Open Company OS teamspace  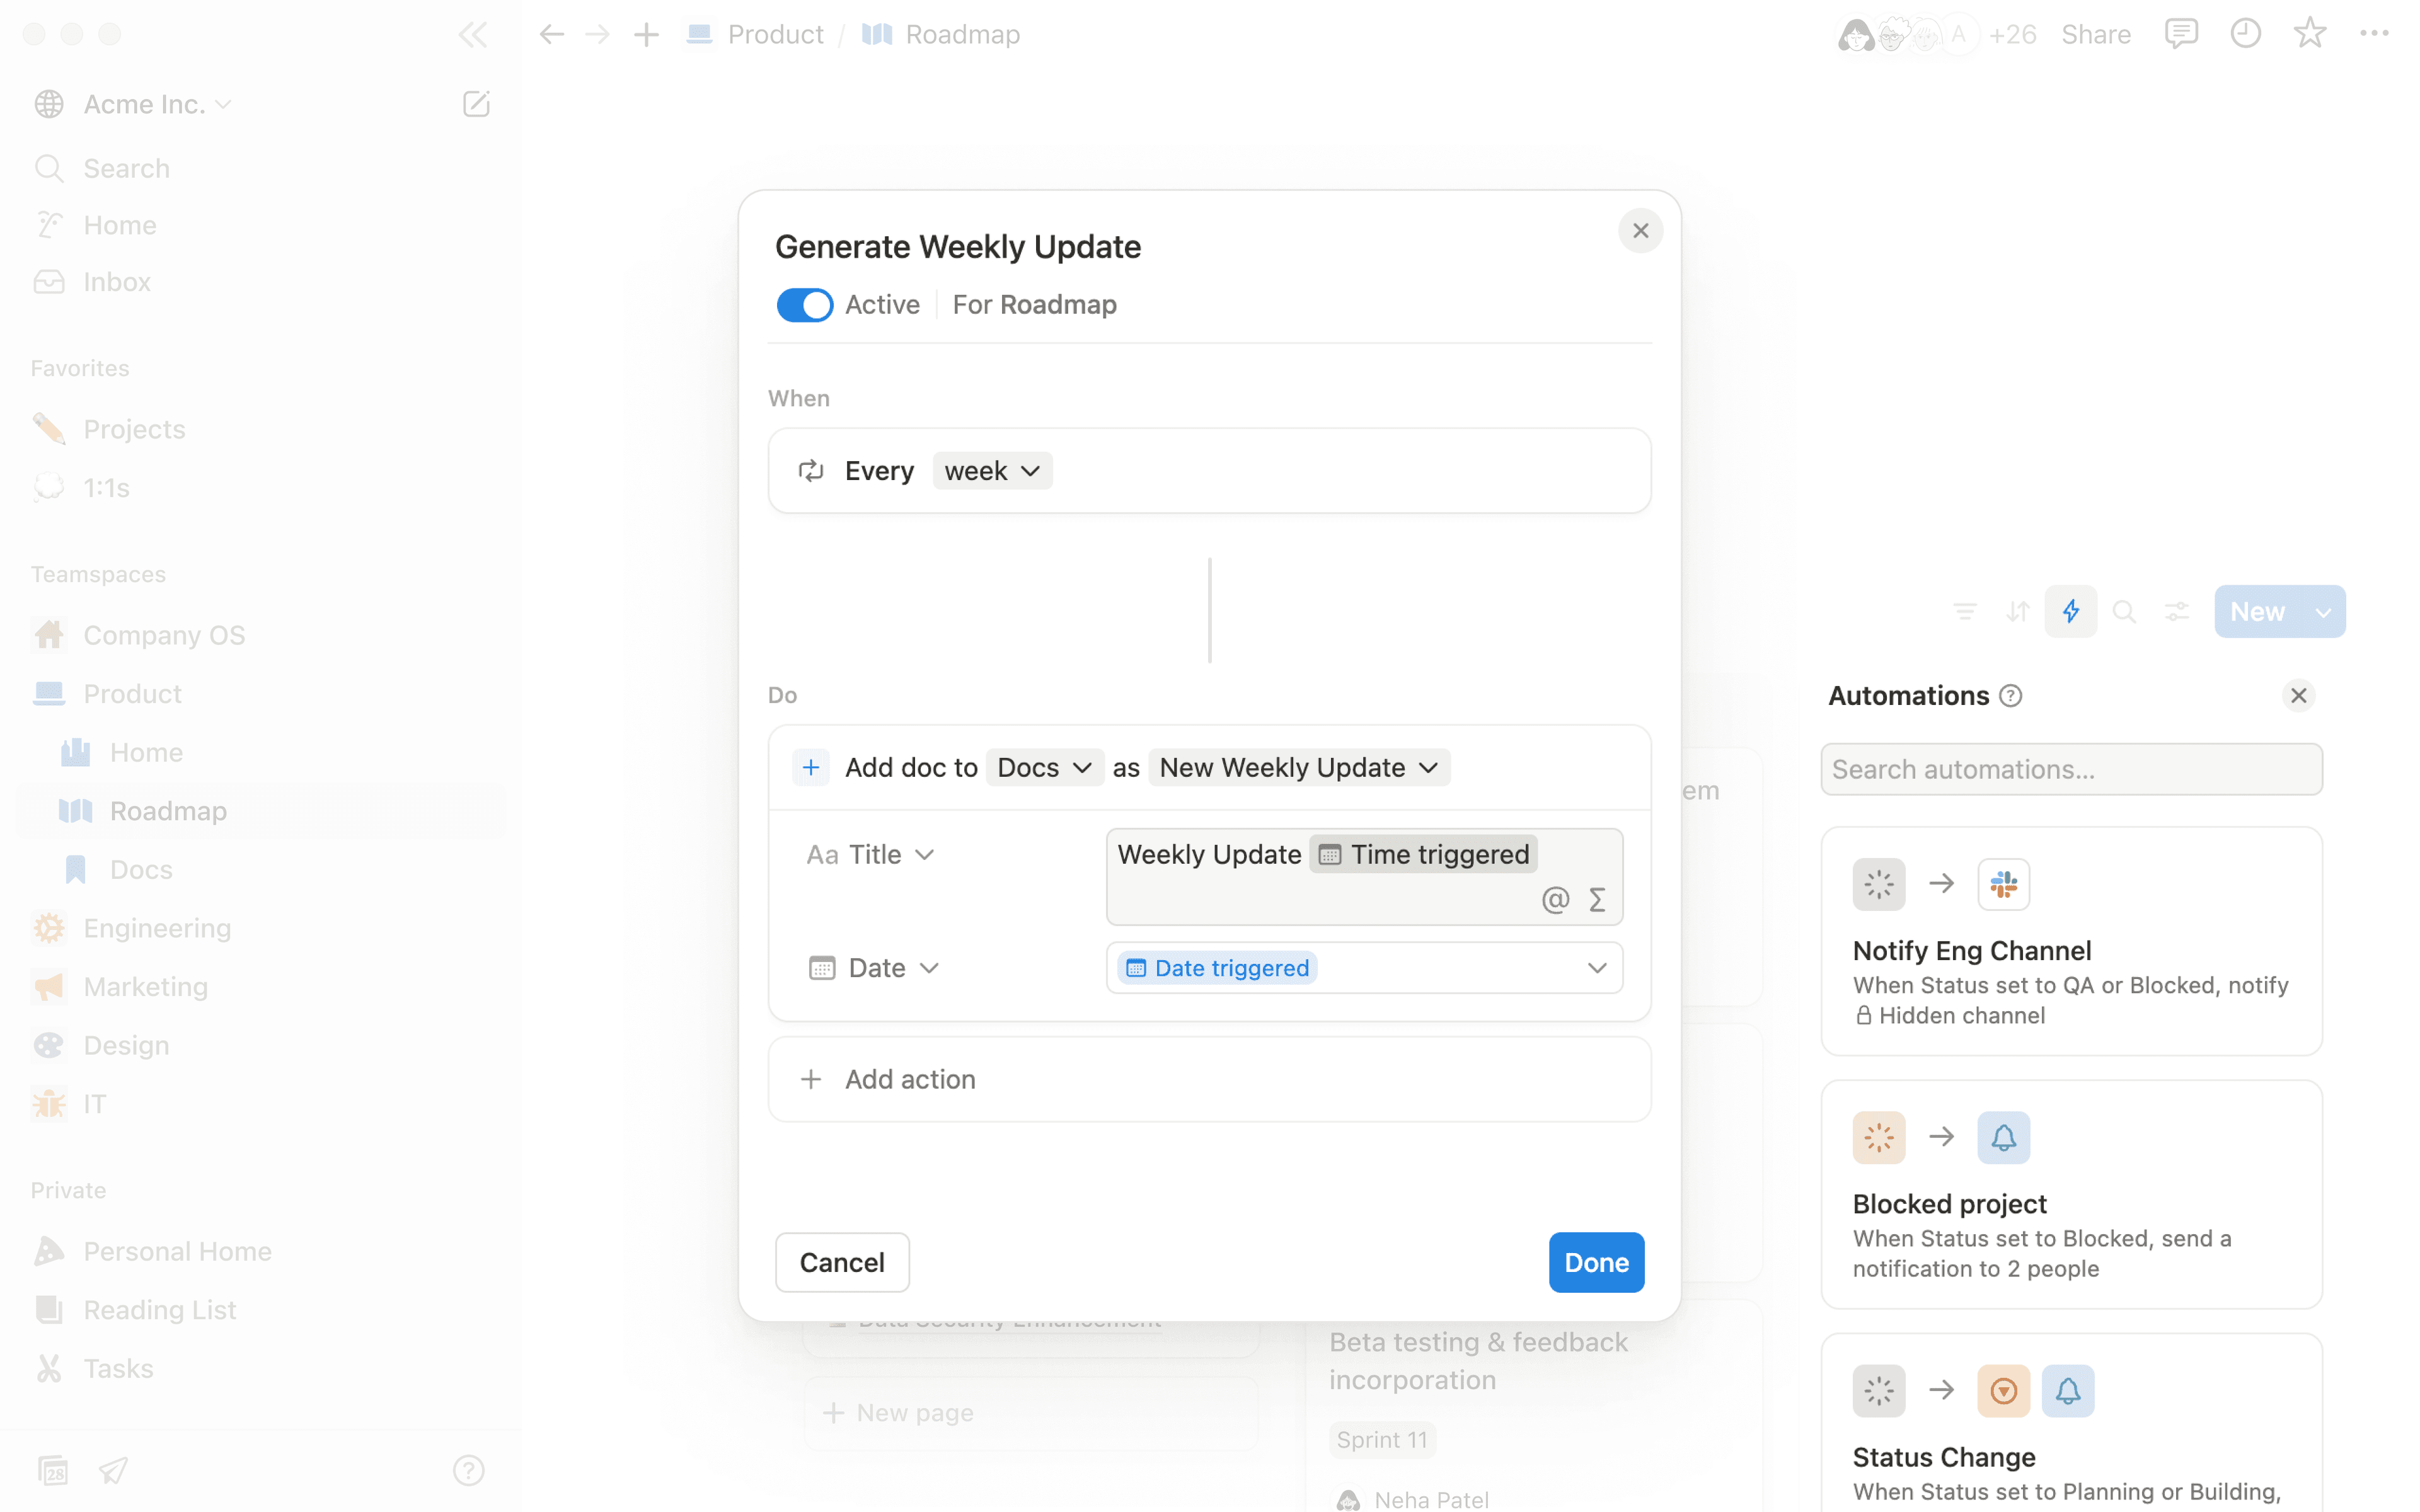tap(260, 635)
